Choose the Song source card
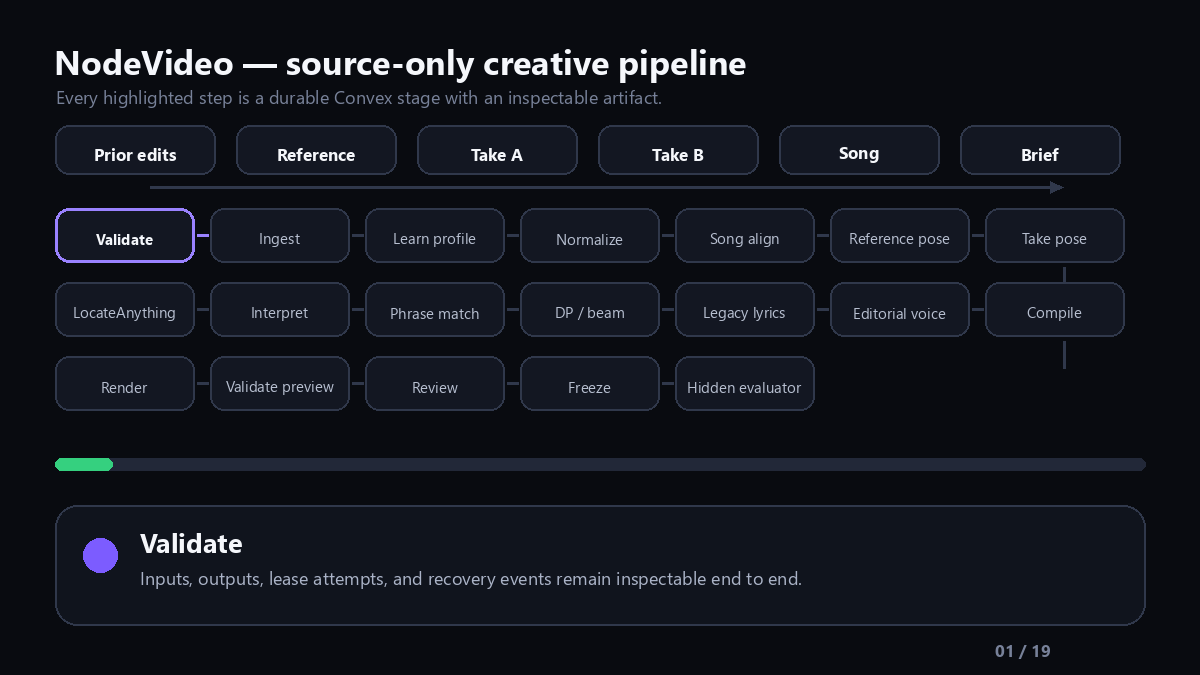Viewport: 1200px width, 675px height. (859, 150)
